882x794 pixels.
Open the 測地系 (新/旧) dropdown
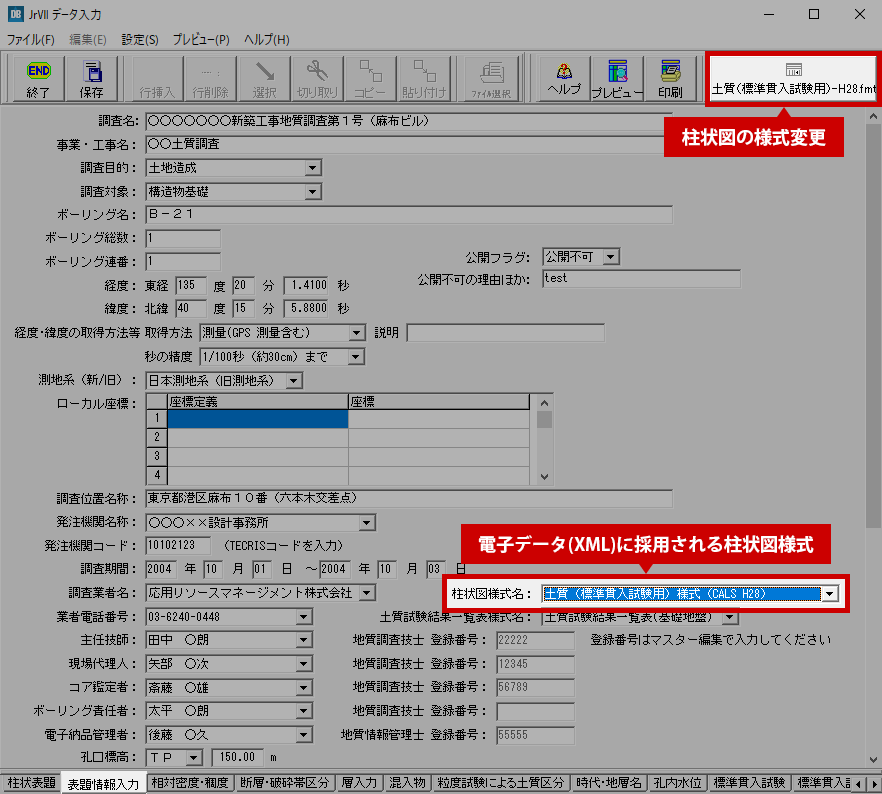pyautogui.click(x=292, y=380)
